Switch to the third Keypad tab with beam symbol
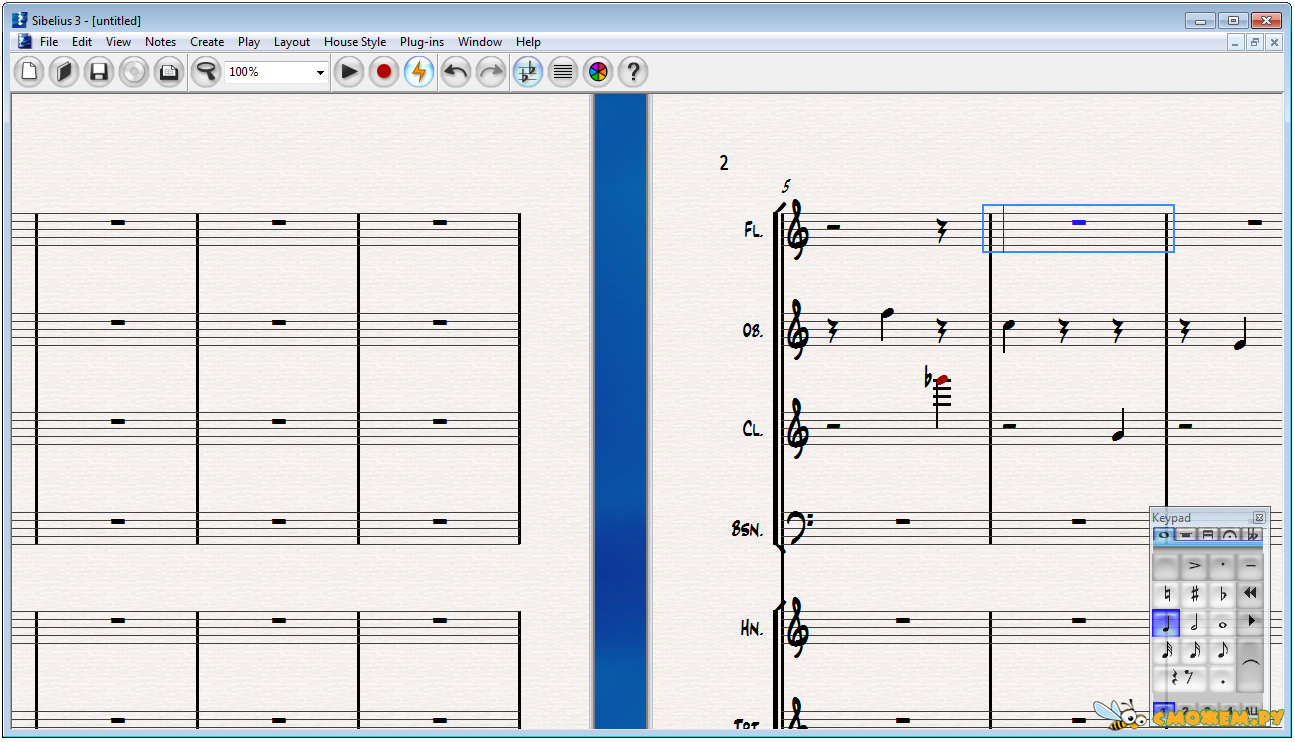 click(x=1208, y=535)
